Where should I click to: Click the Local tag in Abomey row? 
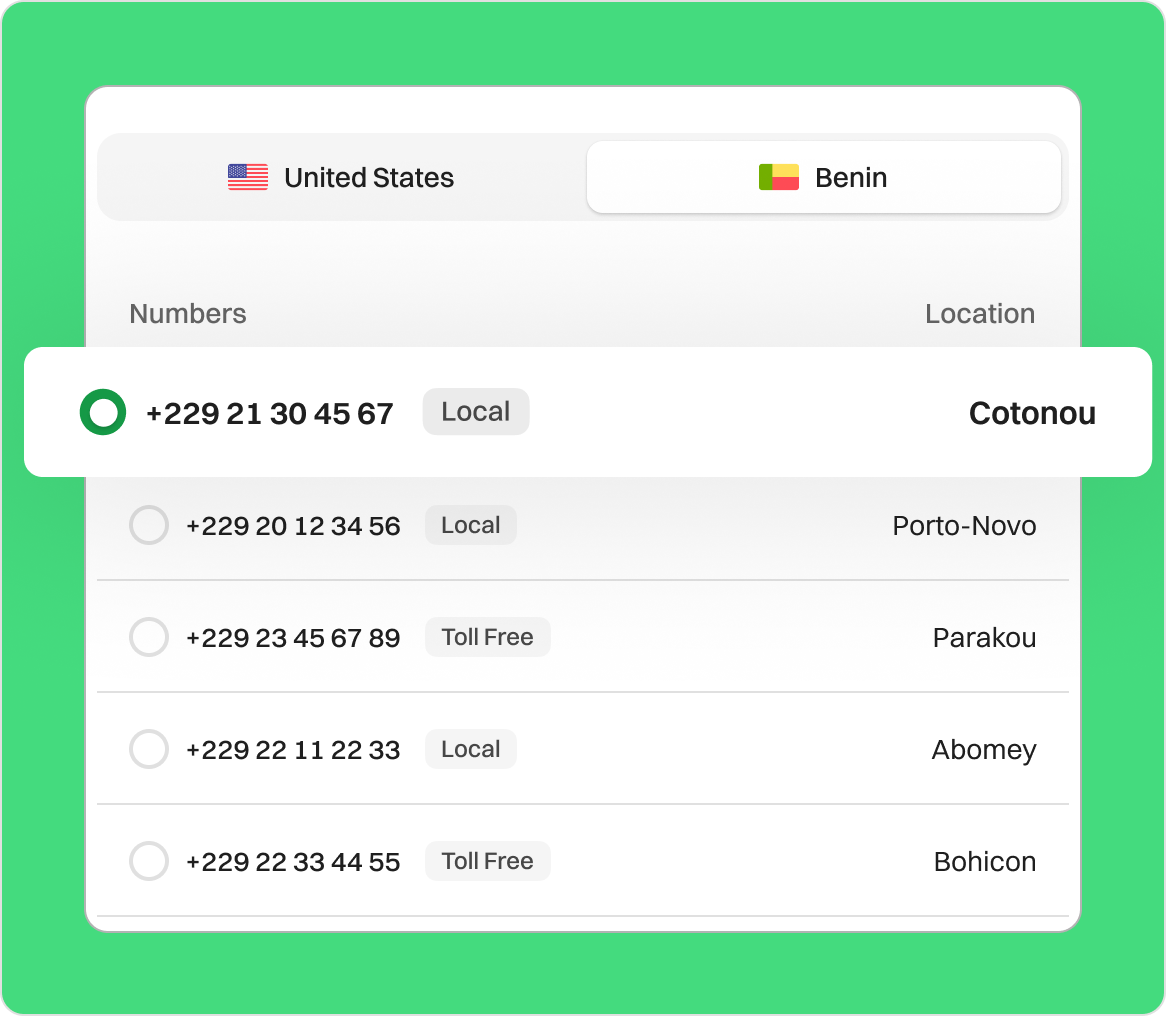point(470,750)
